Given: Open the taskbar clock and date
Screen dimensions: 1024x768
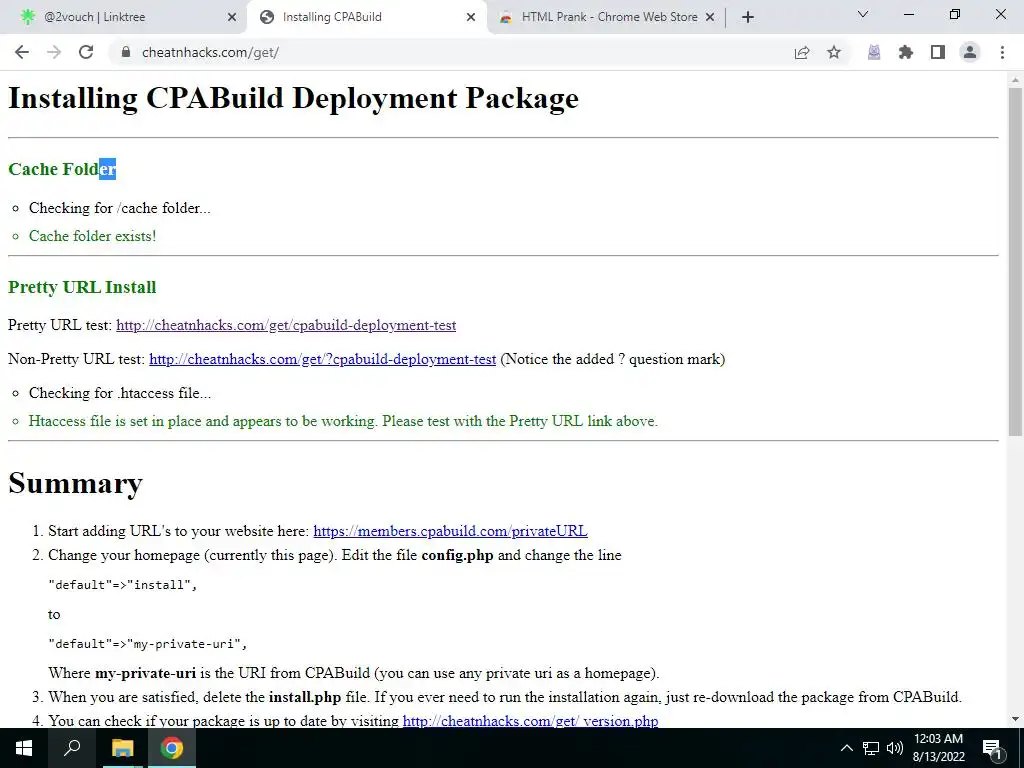Looking at the screenshot, I should point(938,748).
